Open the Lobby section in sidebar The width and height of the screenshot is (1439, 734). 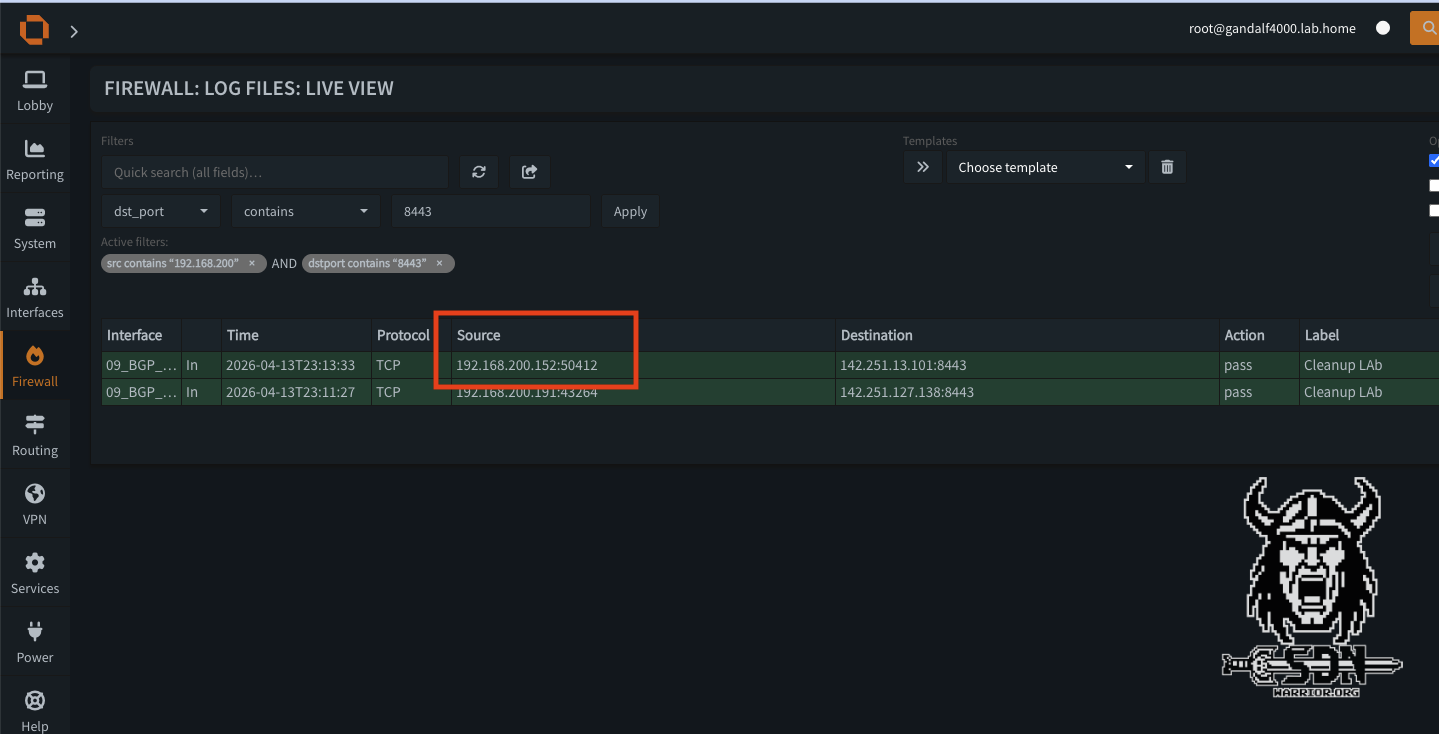tap(35, 90)
